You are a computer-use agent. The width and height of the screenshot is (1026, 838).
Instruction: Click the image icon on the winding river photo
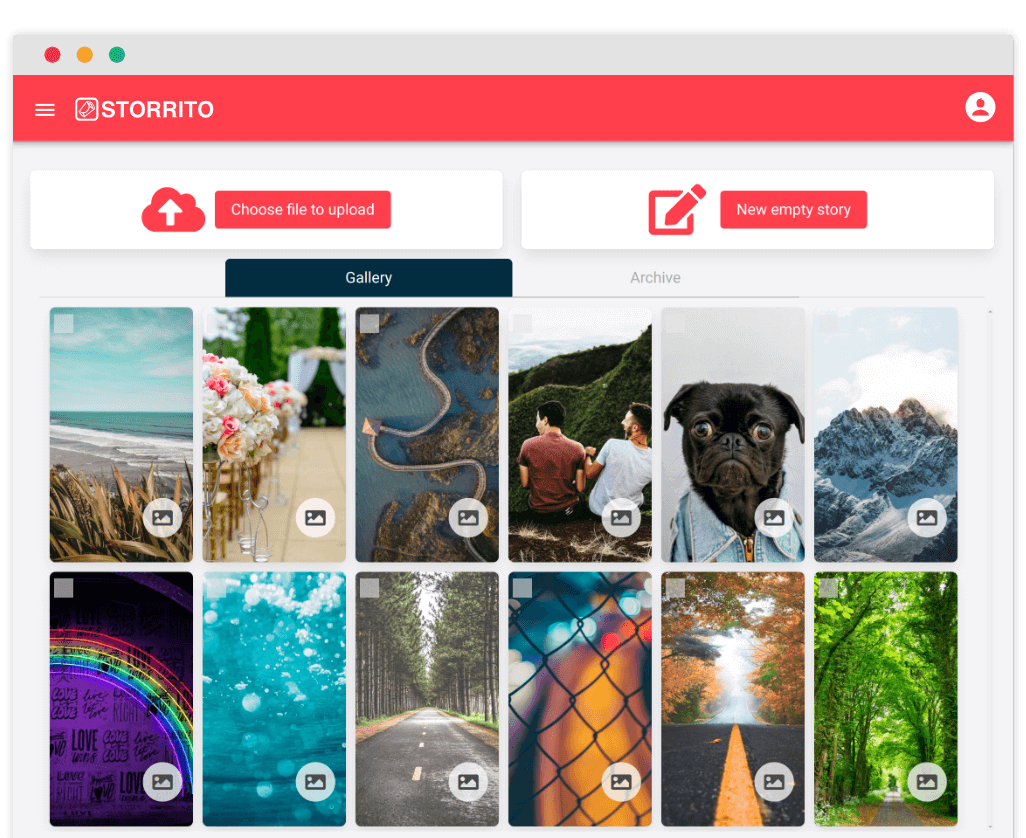coord(469,518)
